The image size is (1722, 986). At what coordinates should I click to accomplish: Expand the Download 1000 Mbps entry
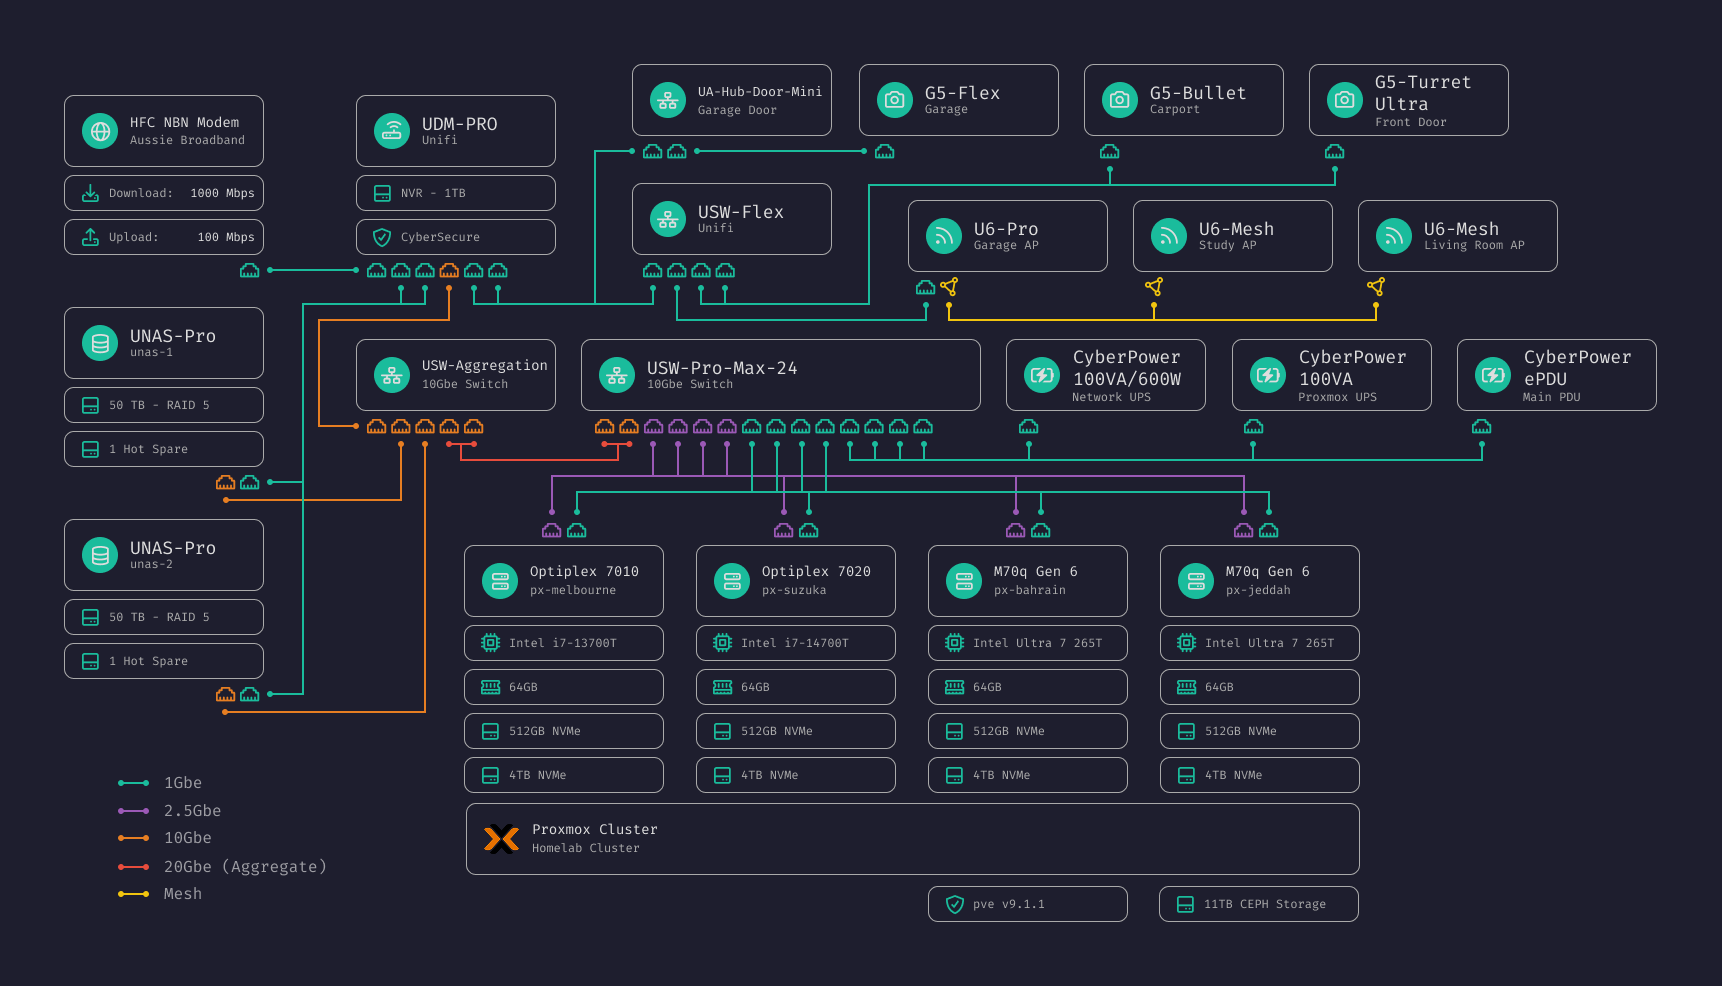pyautogui.click(x=164, y=193)
